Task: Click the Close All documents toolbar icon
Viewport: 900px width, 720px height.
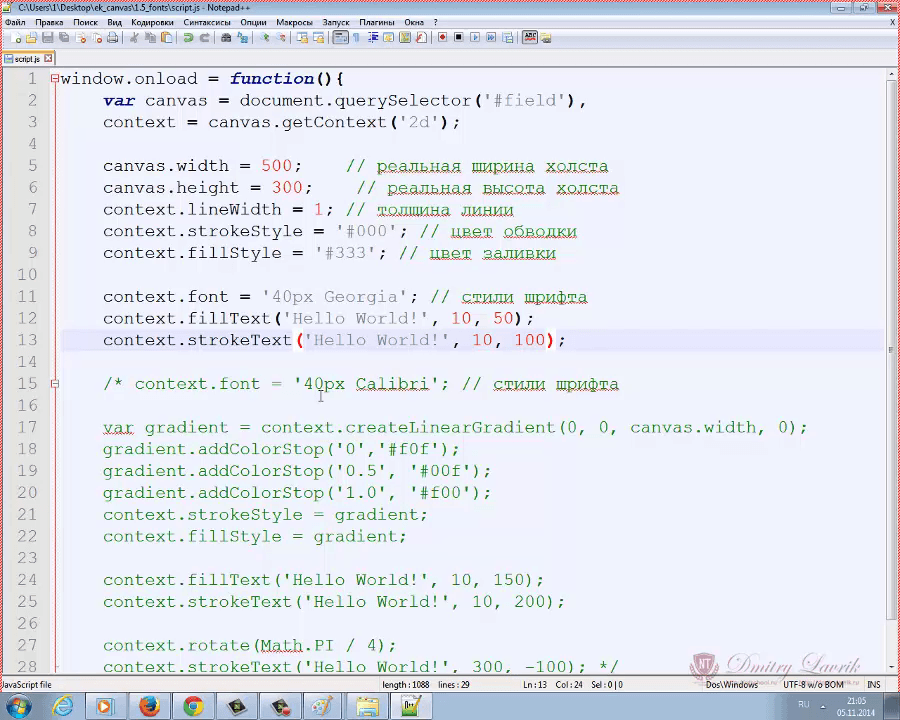Action: (97, 38)
